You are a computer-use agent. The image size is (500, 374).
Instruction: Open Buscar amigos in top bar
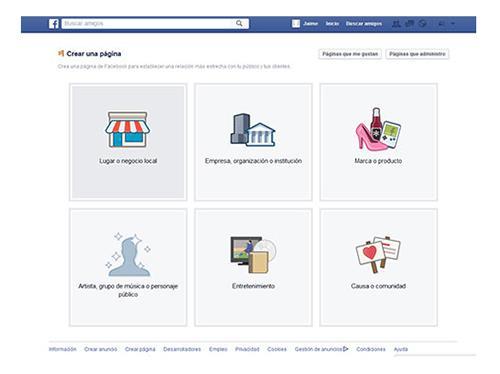364,24
